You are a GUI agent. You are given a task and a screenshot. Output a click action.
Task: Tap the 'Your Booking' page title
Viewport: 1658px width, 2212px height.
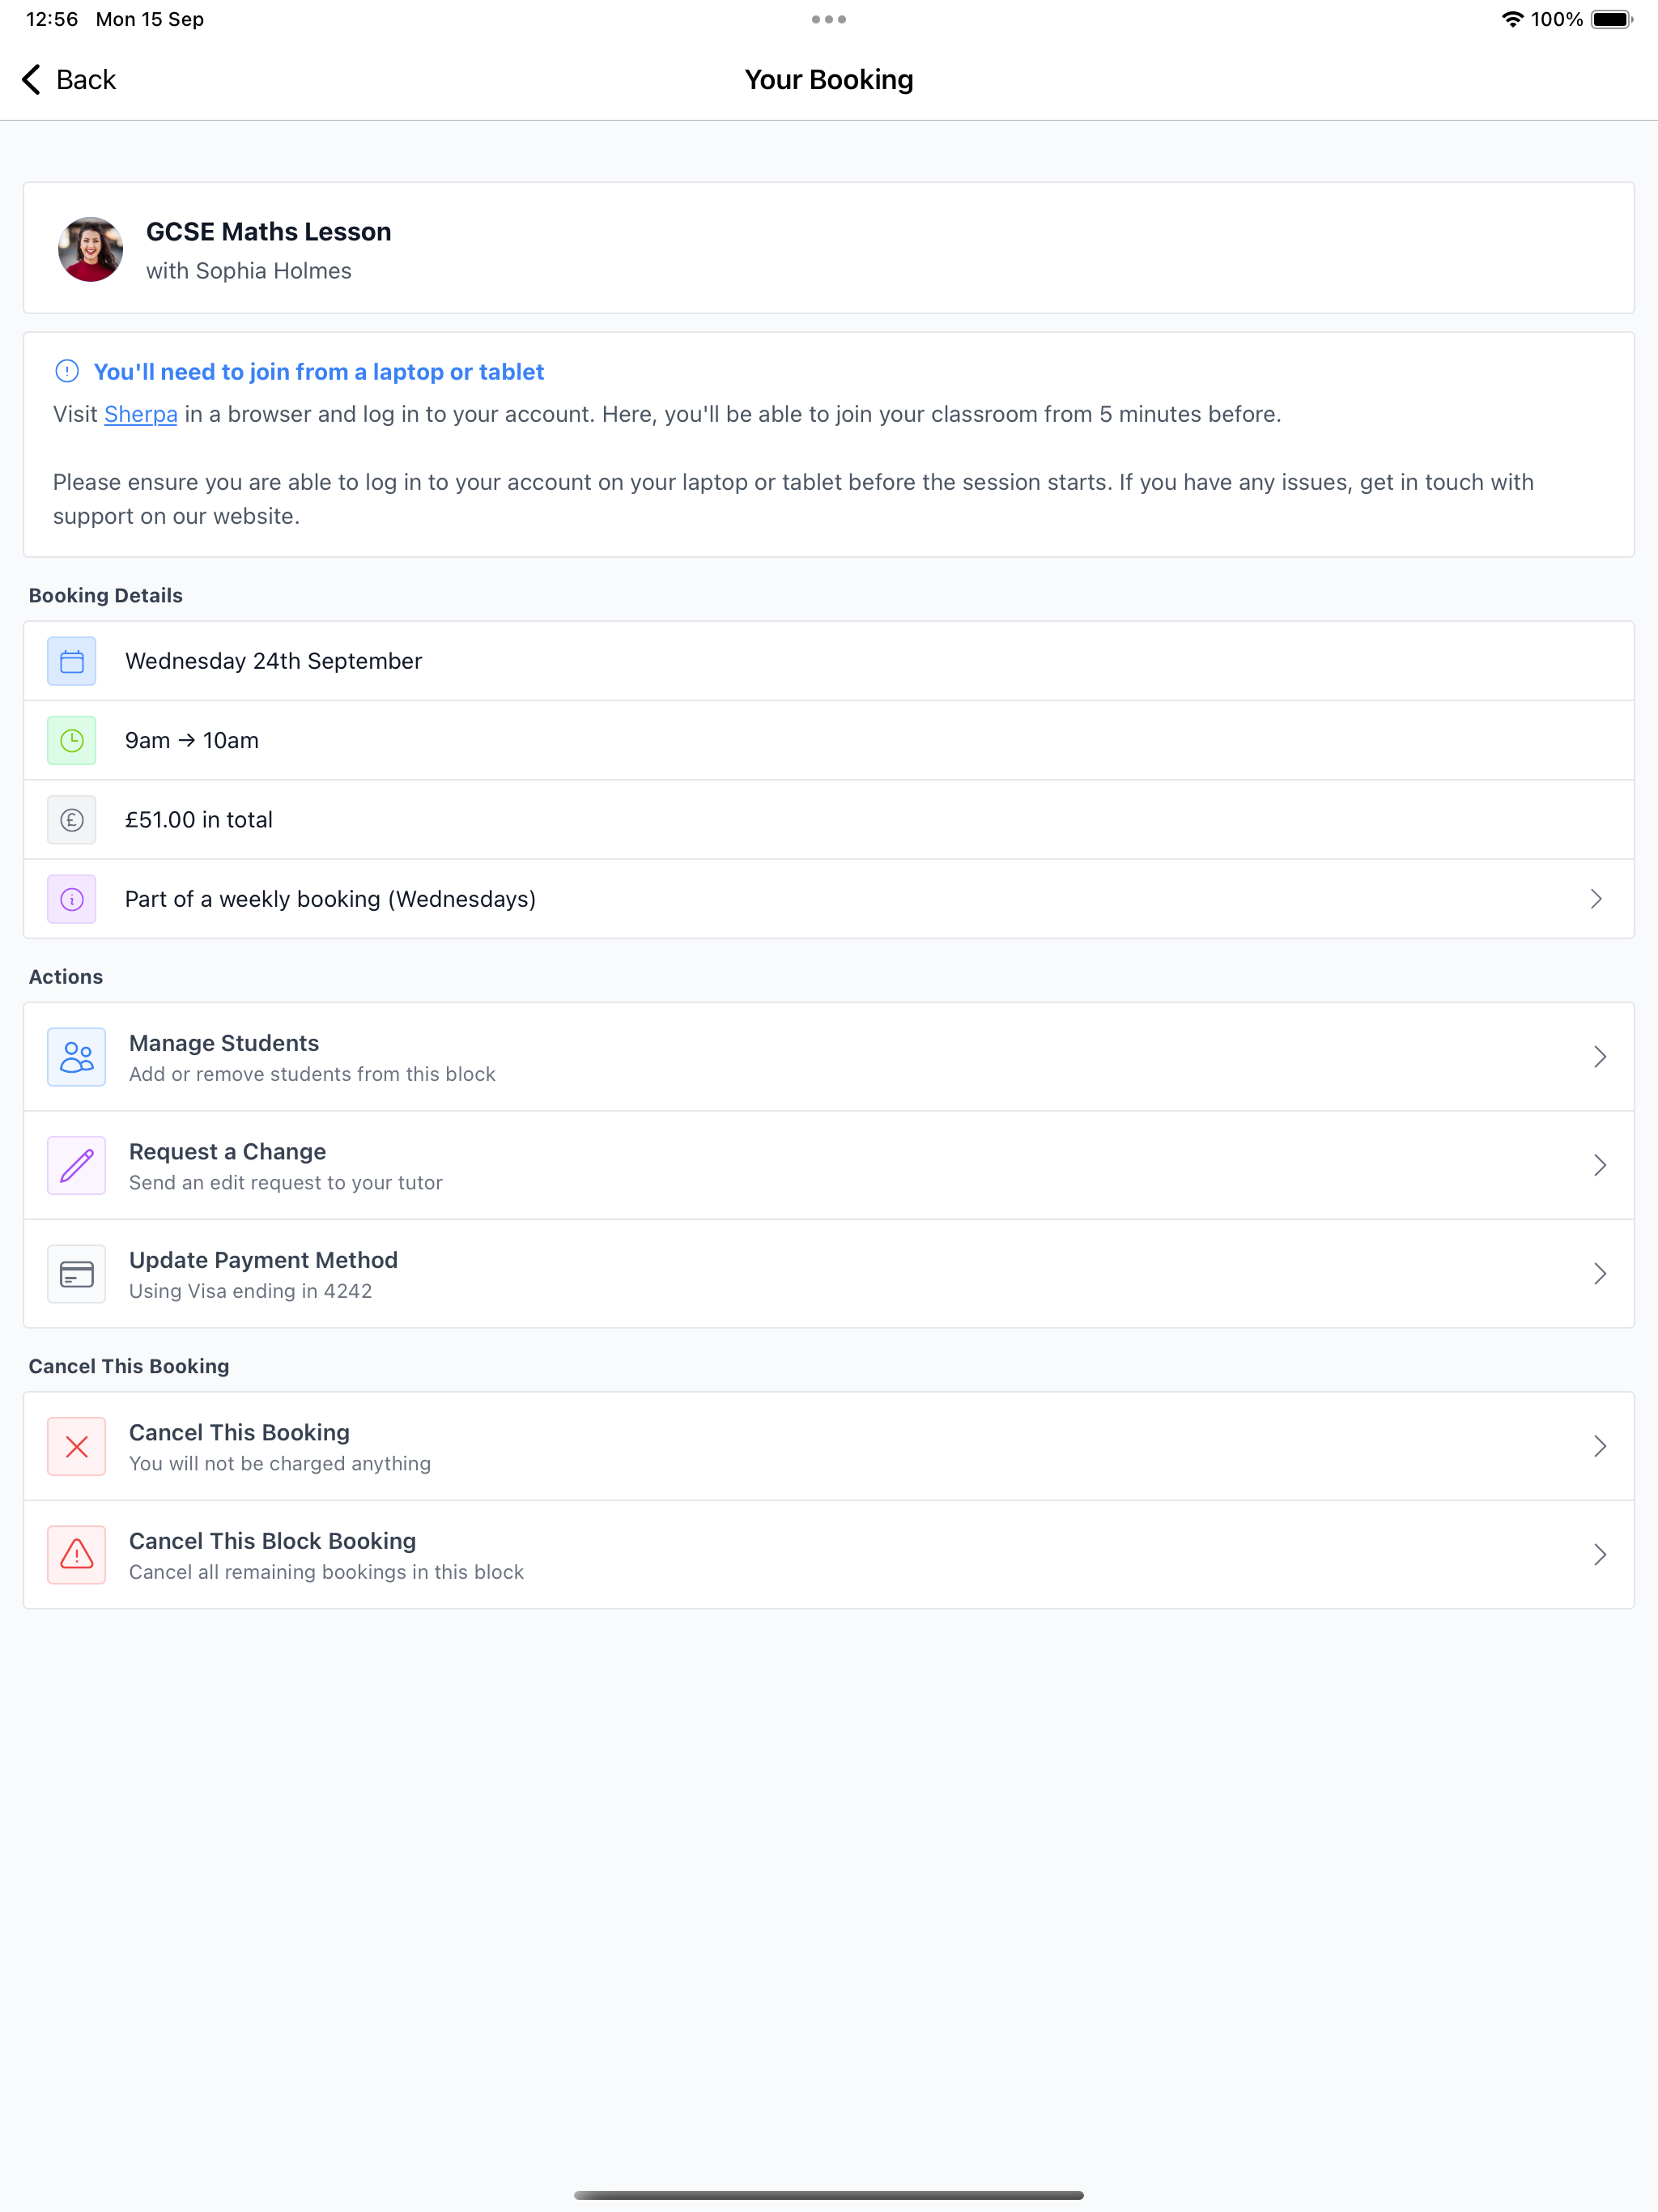tap(829, 79)
